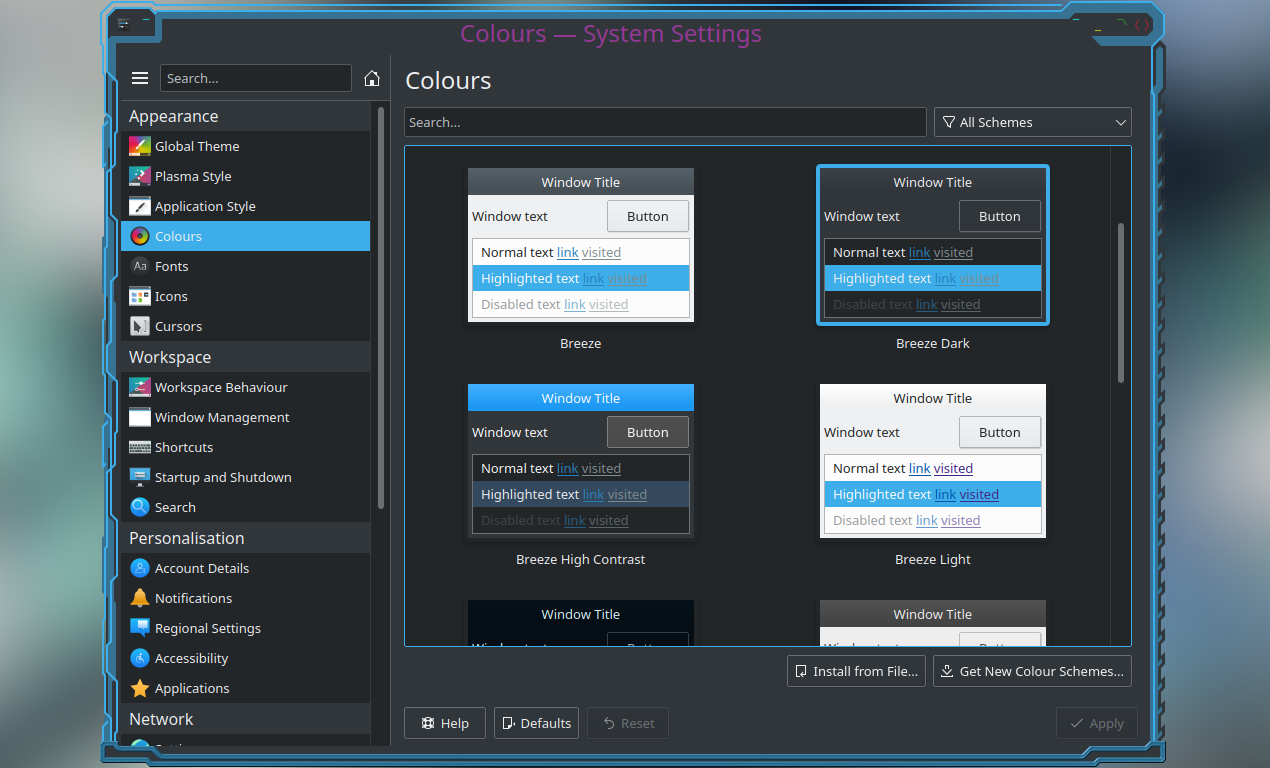Click the Application Style icon
The height and width of the screenshot is (768, 1270).
point(140,206)
